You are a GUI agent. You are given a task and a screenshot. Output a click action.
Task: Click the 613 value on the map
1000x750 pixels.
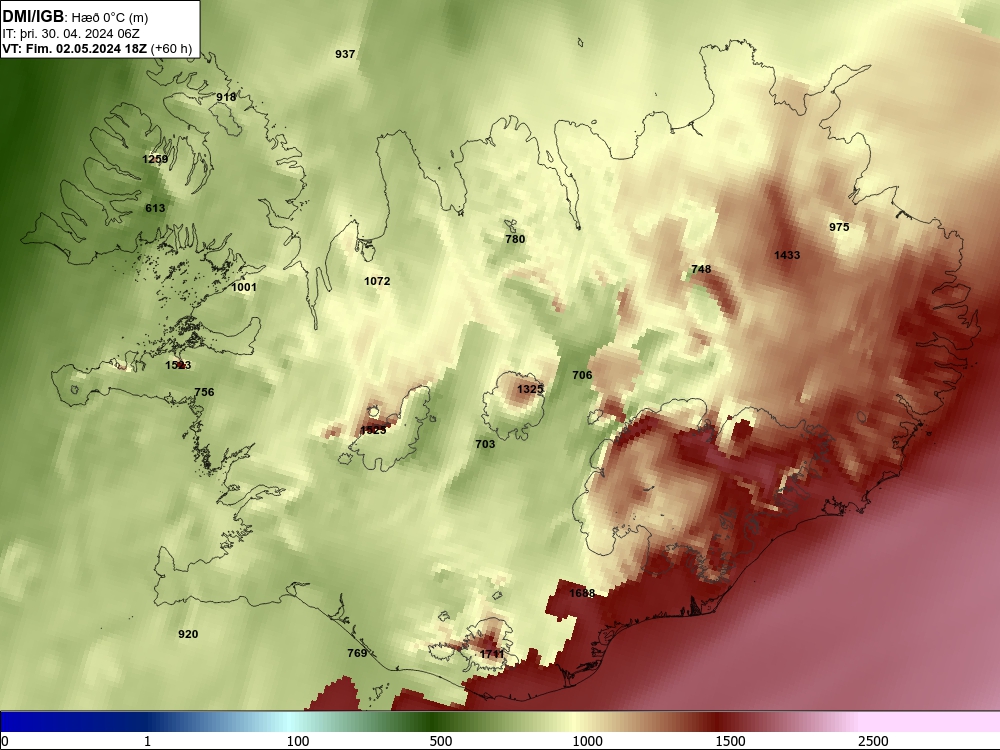(155, 208)
